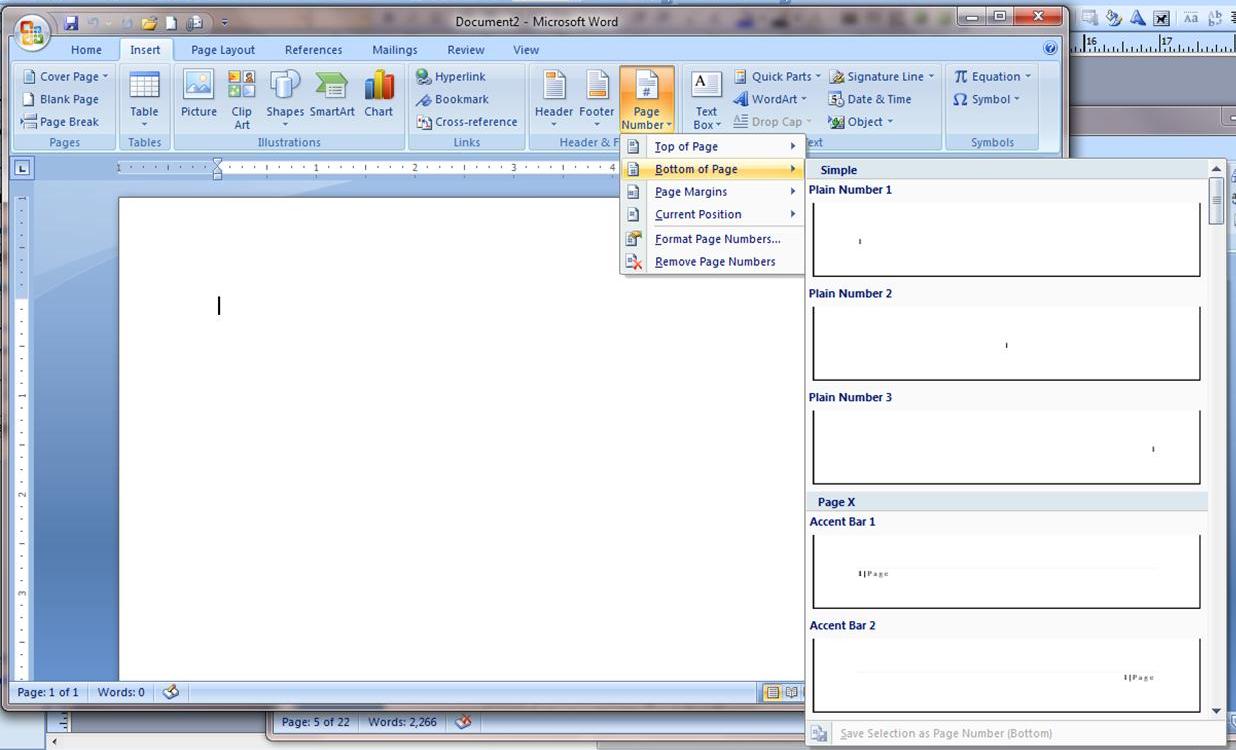Click Words: 2,266 in background window
This screenshot has width=1236, height=750.
402,722
